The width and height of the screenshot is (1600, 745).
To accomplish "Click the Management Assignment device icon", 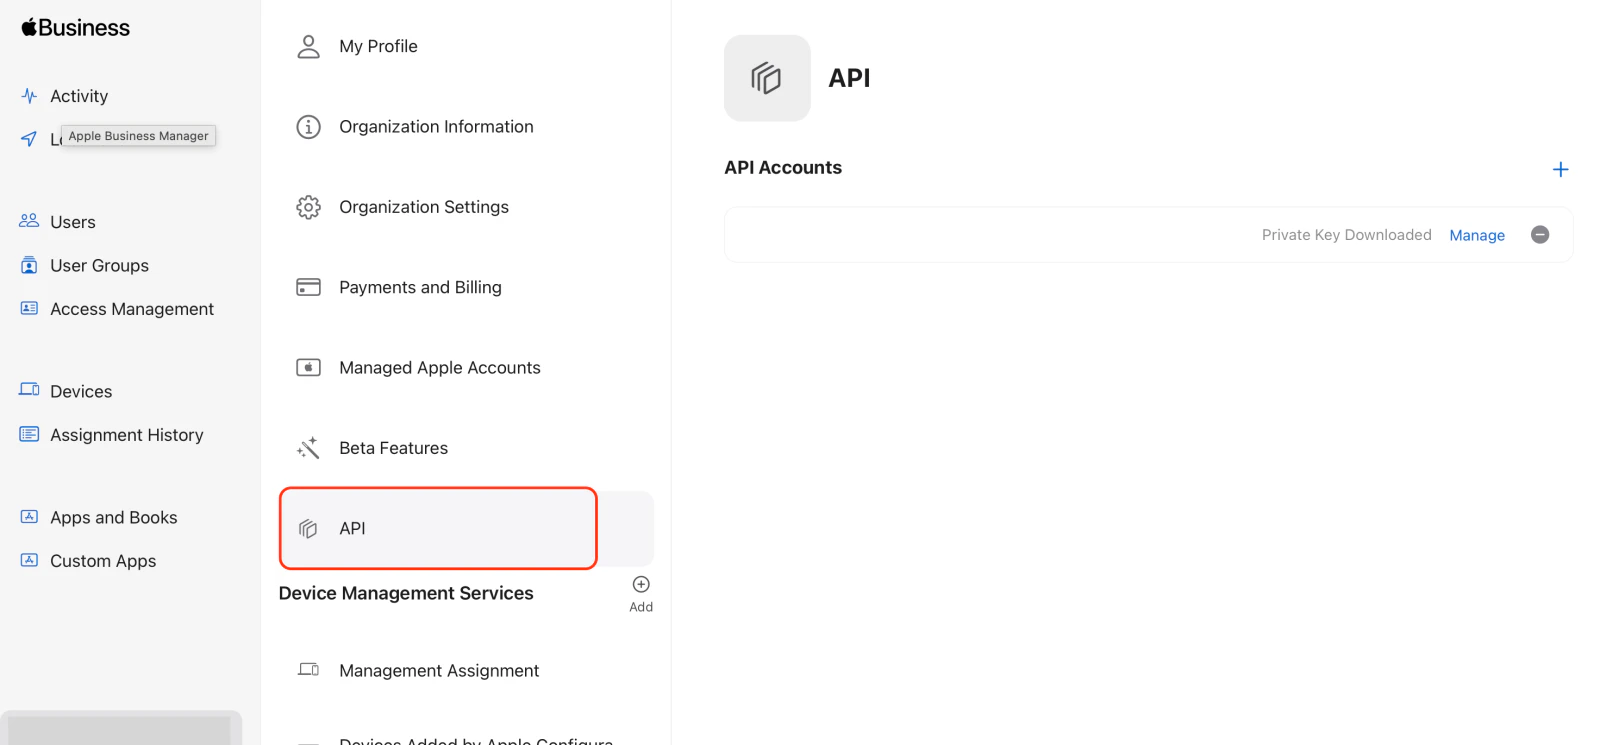I will click(x=308, y=670).
